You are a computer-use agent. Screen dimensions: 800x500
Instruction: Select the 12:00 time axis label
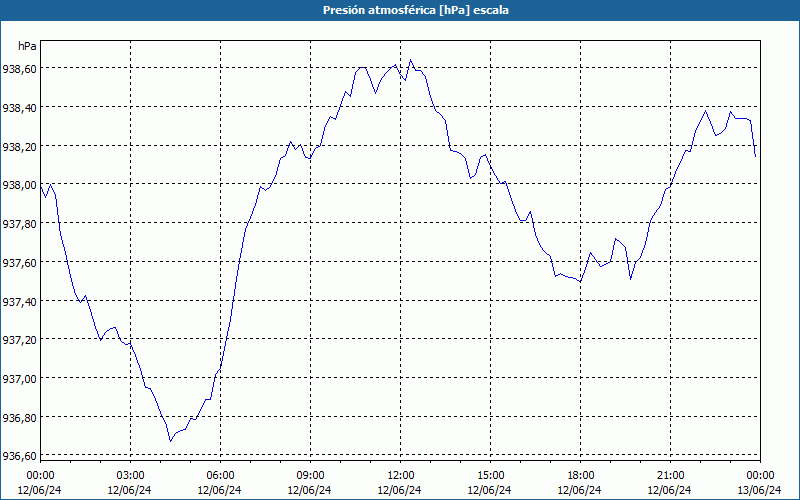click(401, 475)
